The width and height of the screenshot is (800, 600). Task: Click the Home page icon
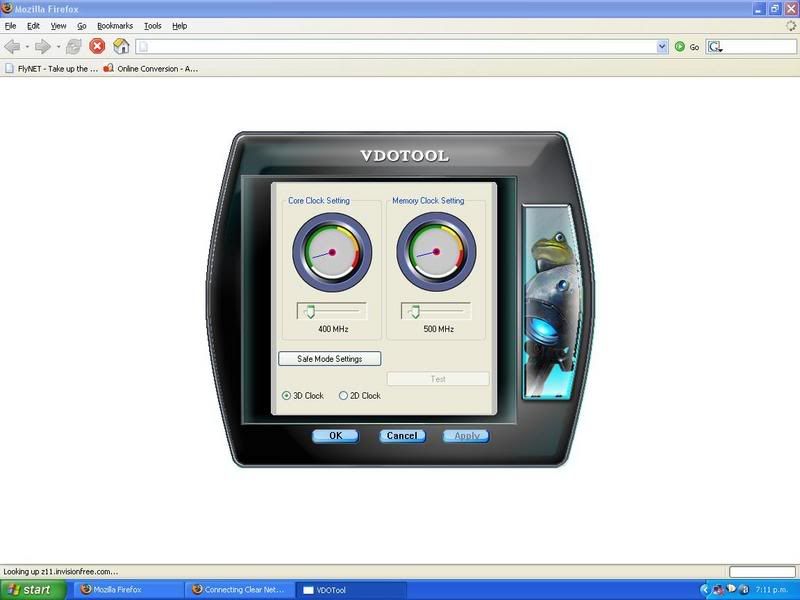click(x=121, y=46)
